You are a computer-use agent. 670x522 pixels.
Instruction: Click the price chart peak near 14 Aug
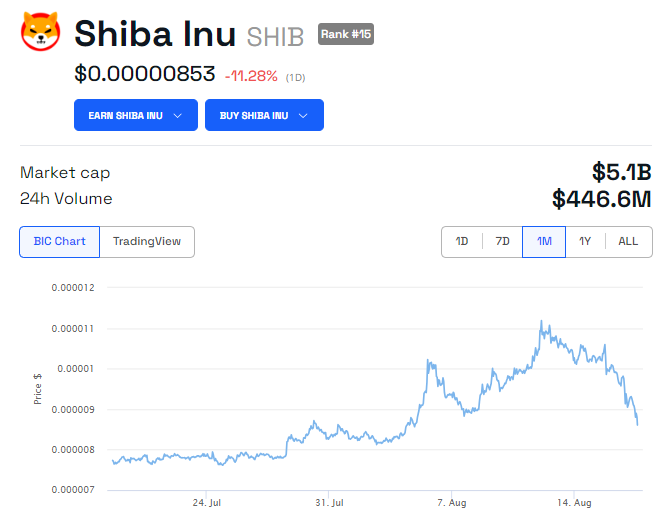coord(541,322)
